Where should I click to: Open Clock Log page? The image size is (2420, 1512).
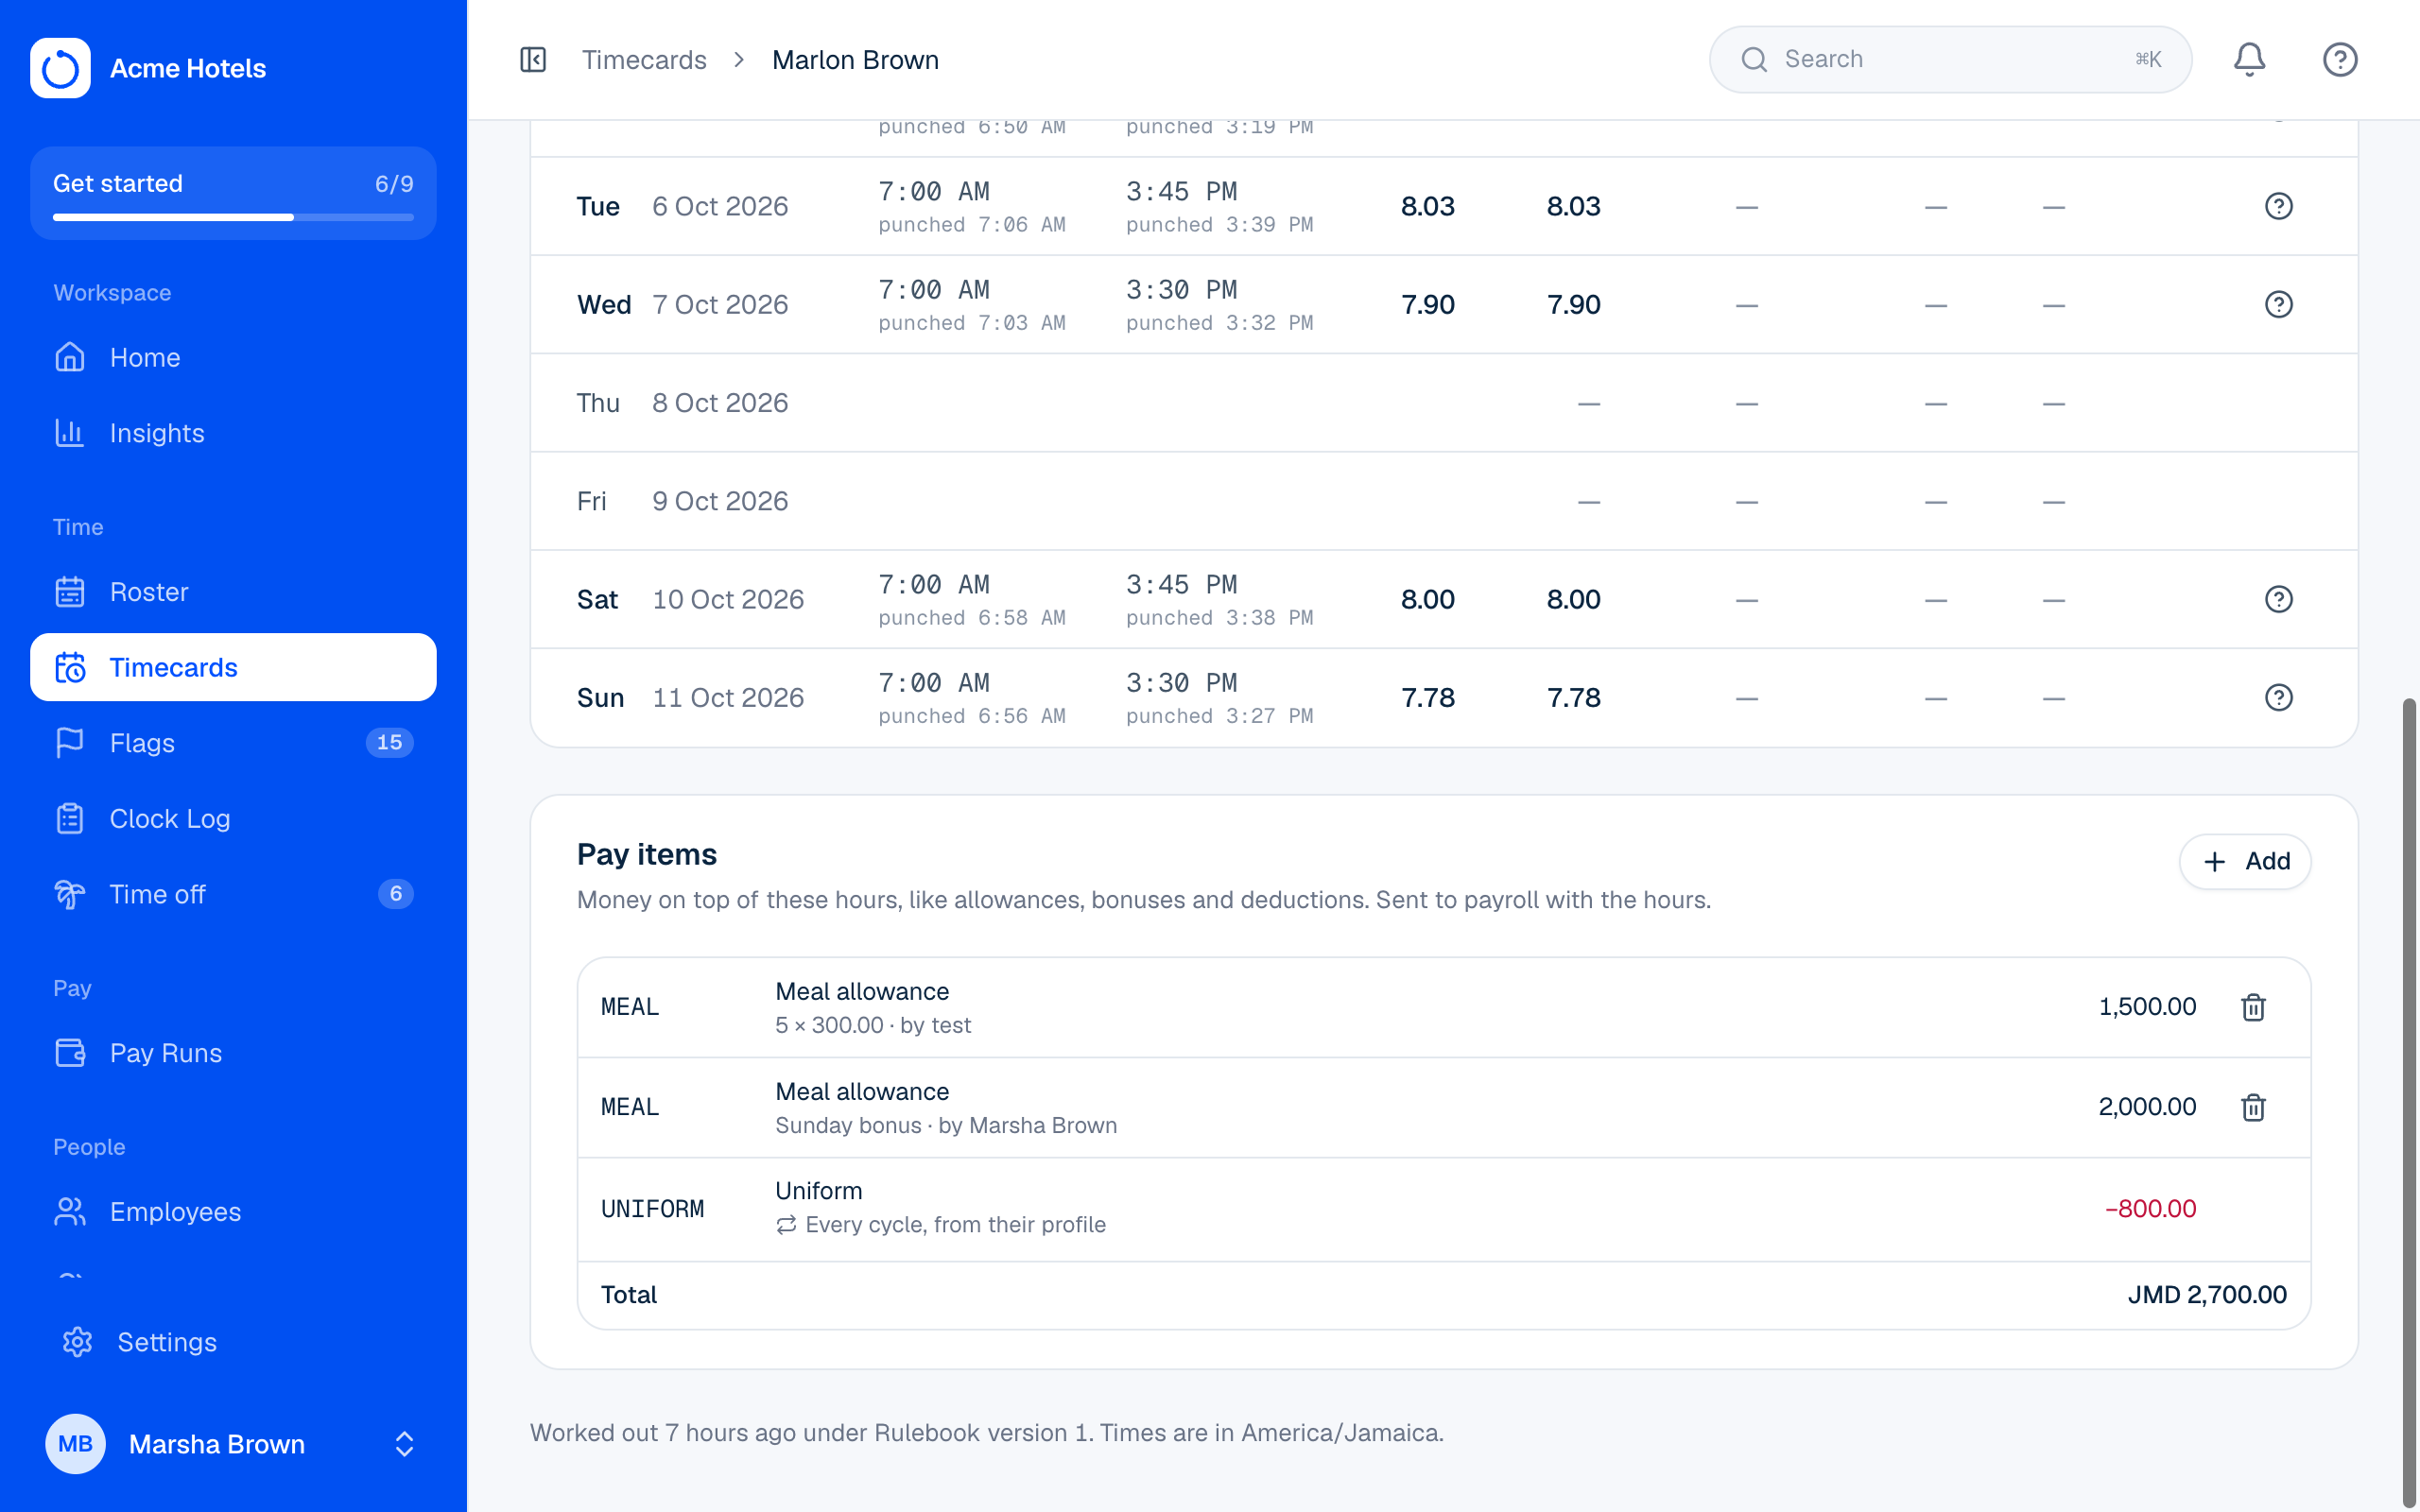[233, 818]
